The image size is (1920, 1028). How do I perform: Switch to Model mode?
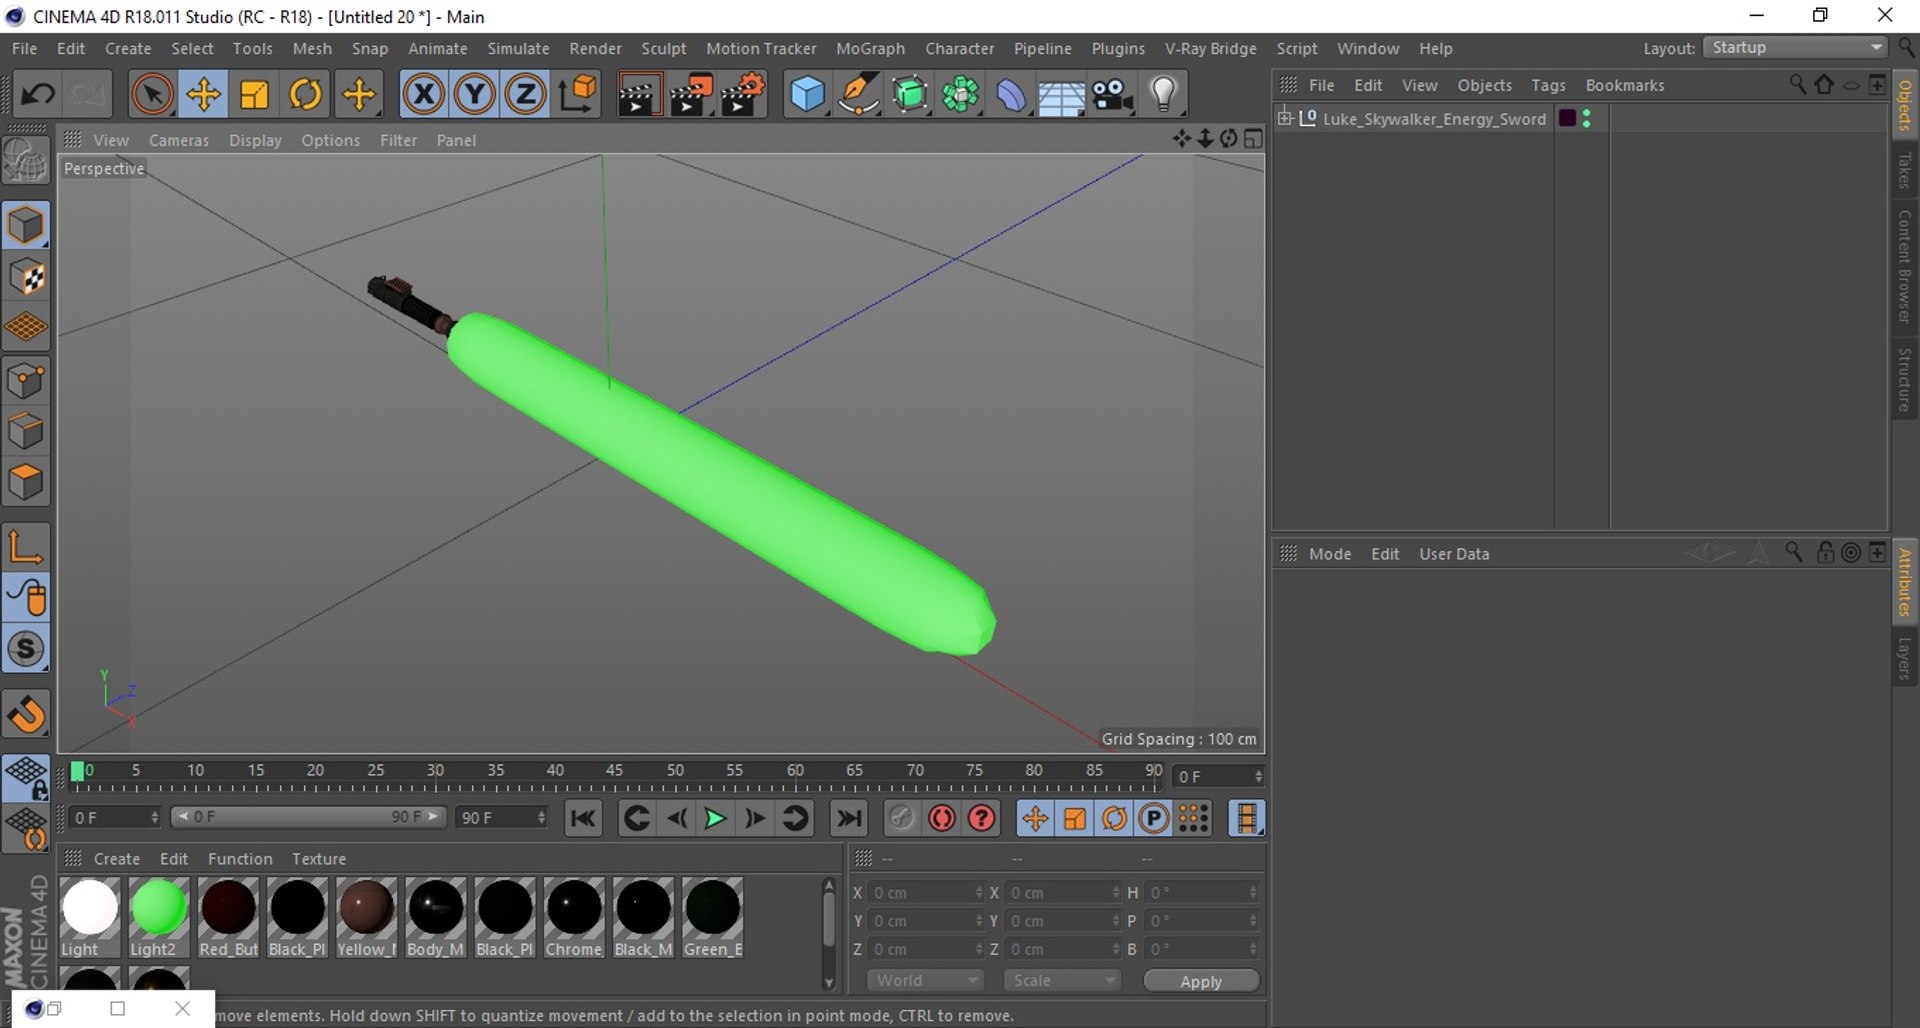tap(26, 226)
